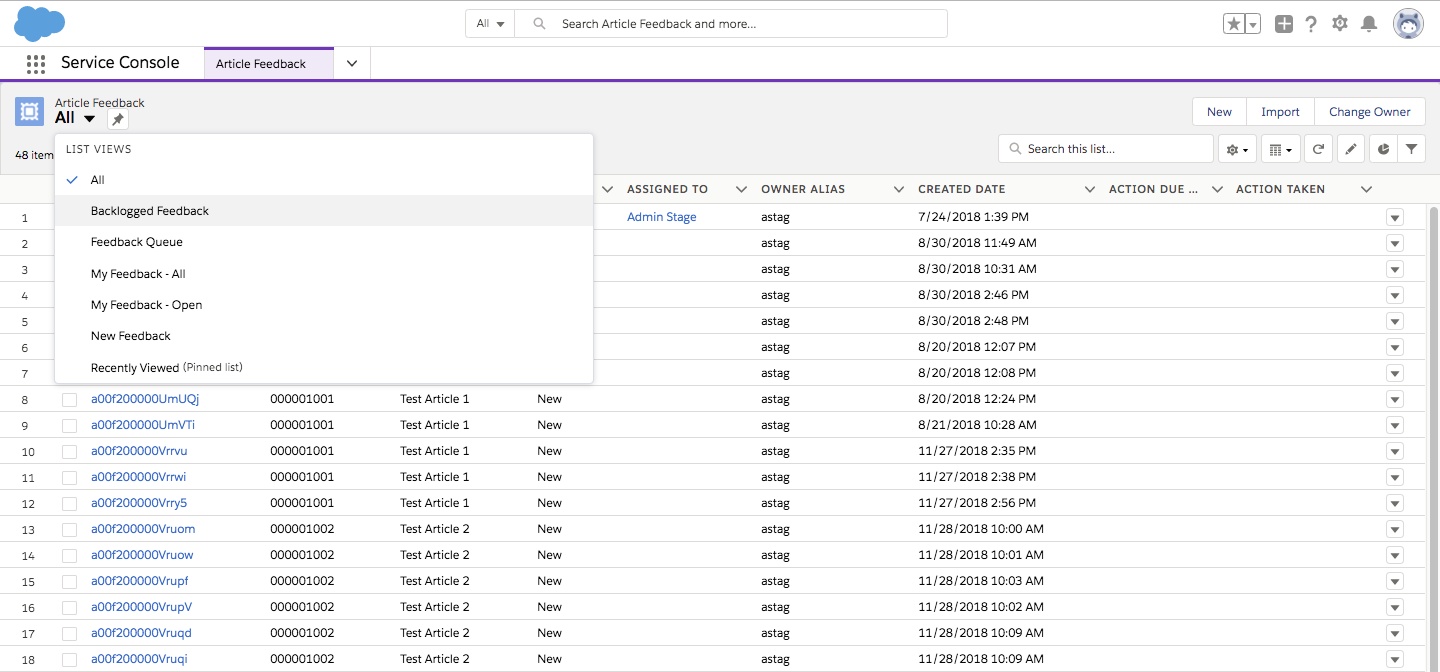This screenshot has height=672, width=1440.
Task: Check the row 15 selection checkbox
Action: (68, 581)
